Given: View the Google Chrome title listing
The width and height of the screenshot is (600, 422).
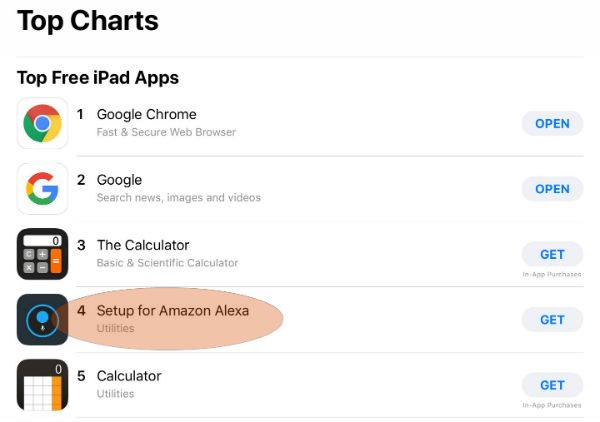Looking at the screenshot, I should [147, 114].
